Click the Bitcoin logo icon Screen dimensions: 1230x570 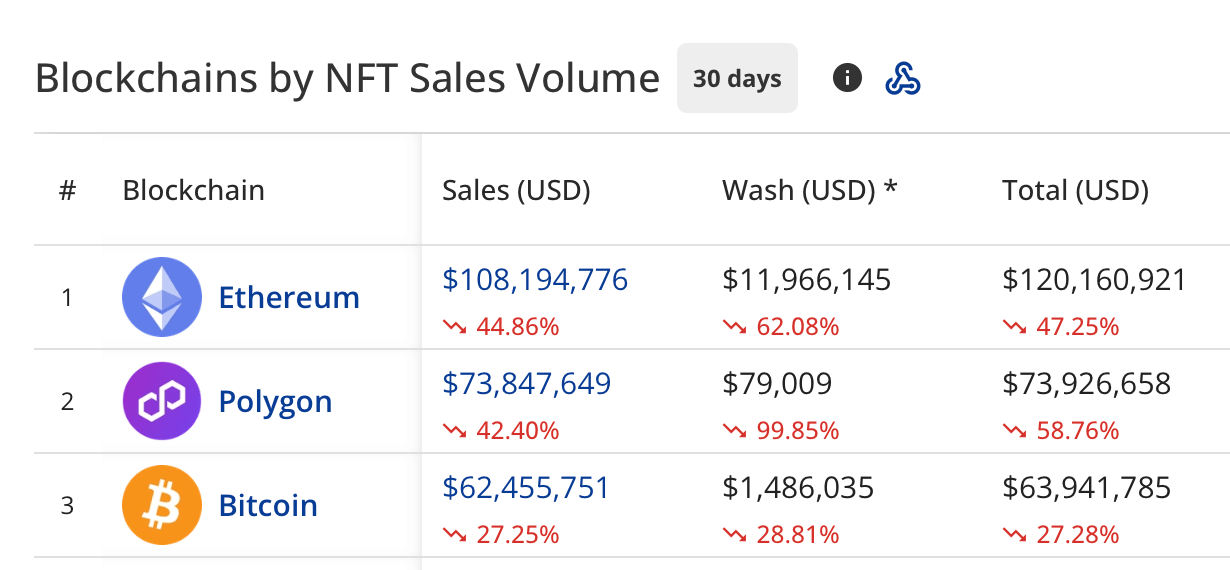(160, 505)
